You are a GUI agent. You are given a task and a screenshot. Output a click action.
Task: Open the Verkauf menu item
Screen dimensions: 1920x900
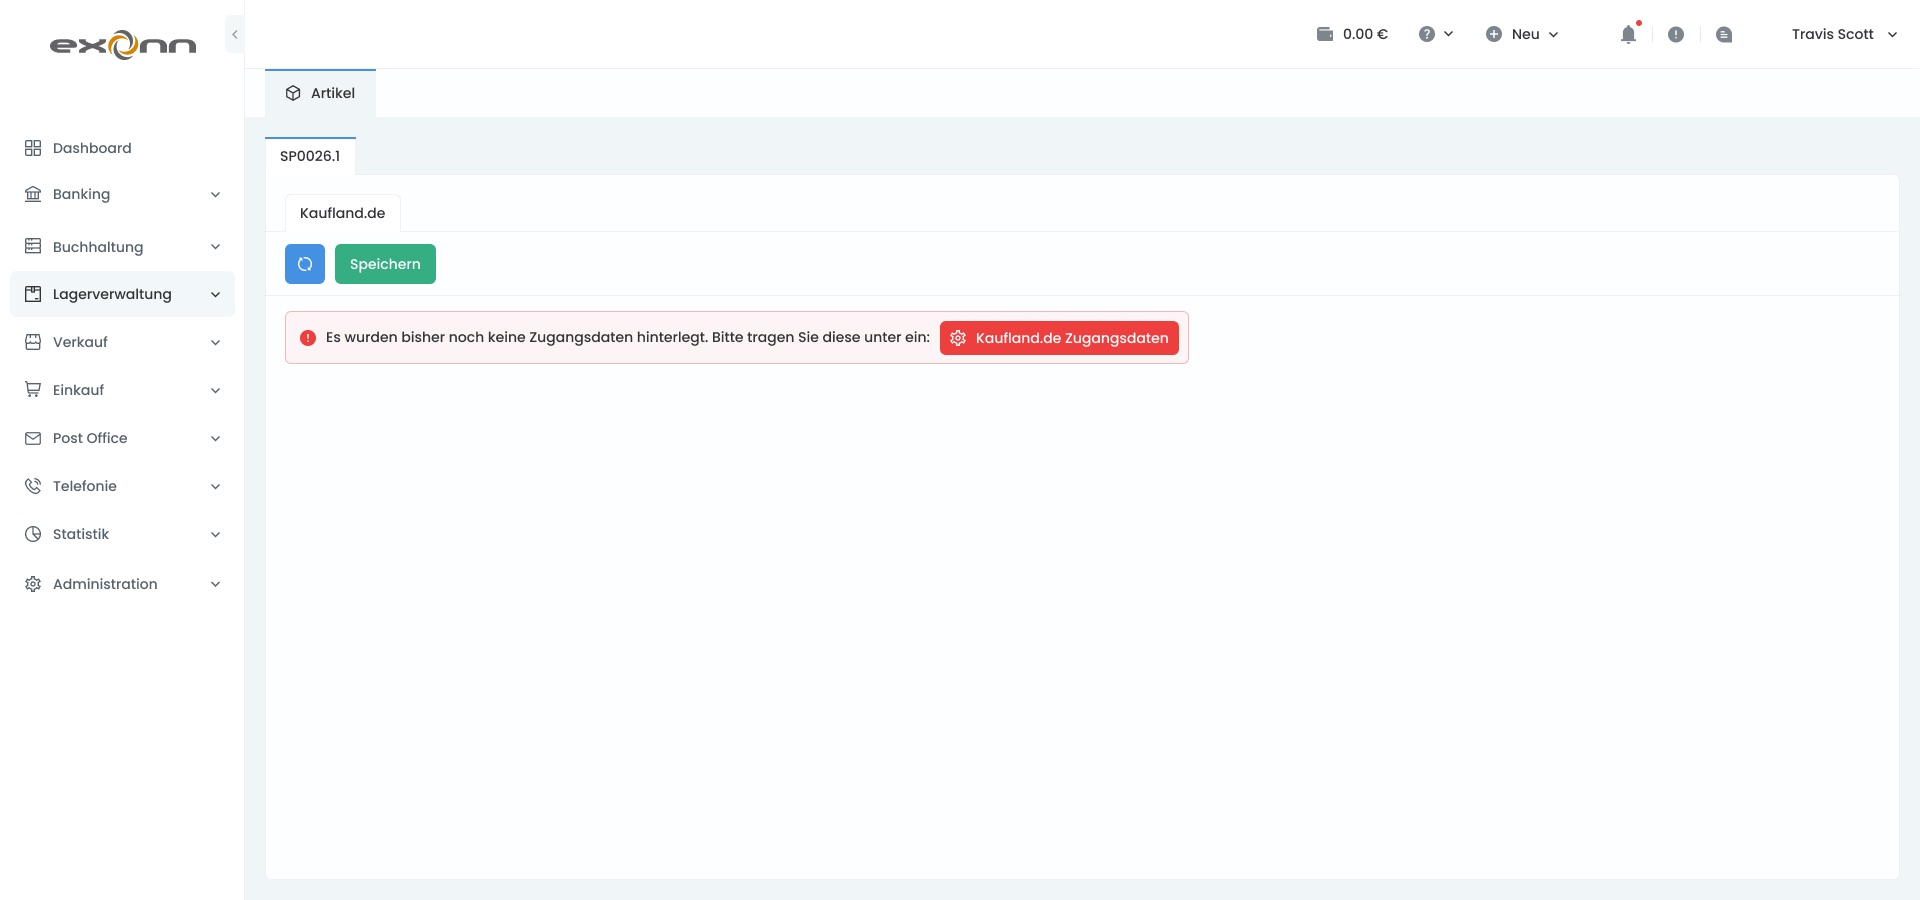[x=122, y=342]
